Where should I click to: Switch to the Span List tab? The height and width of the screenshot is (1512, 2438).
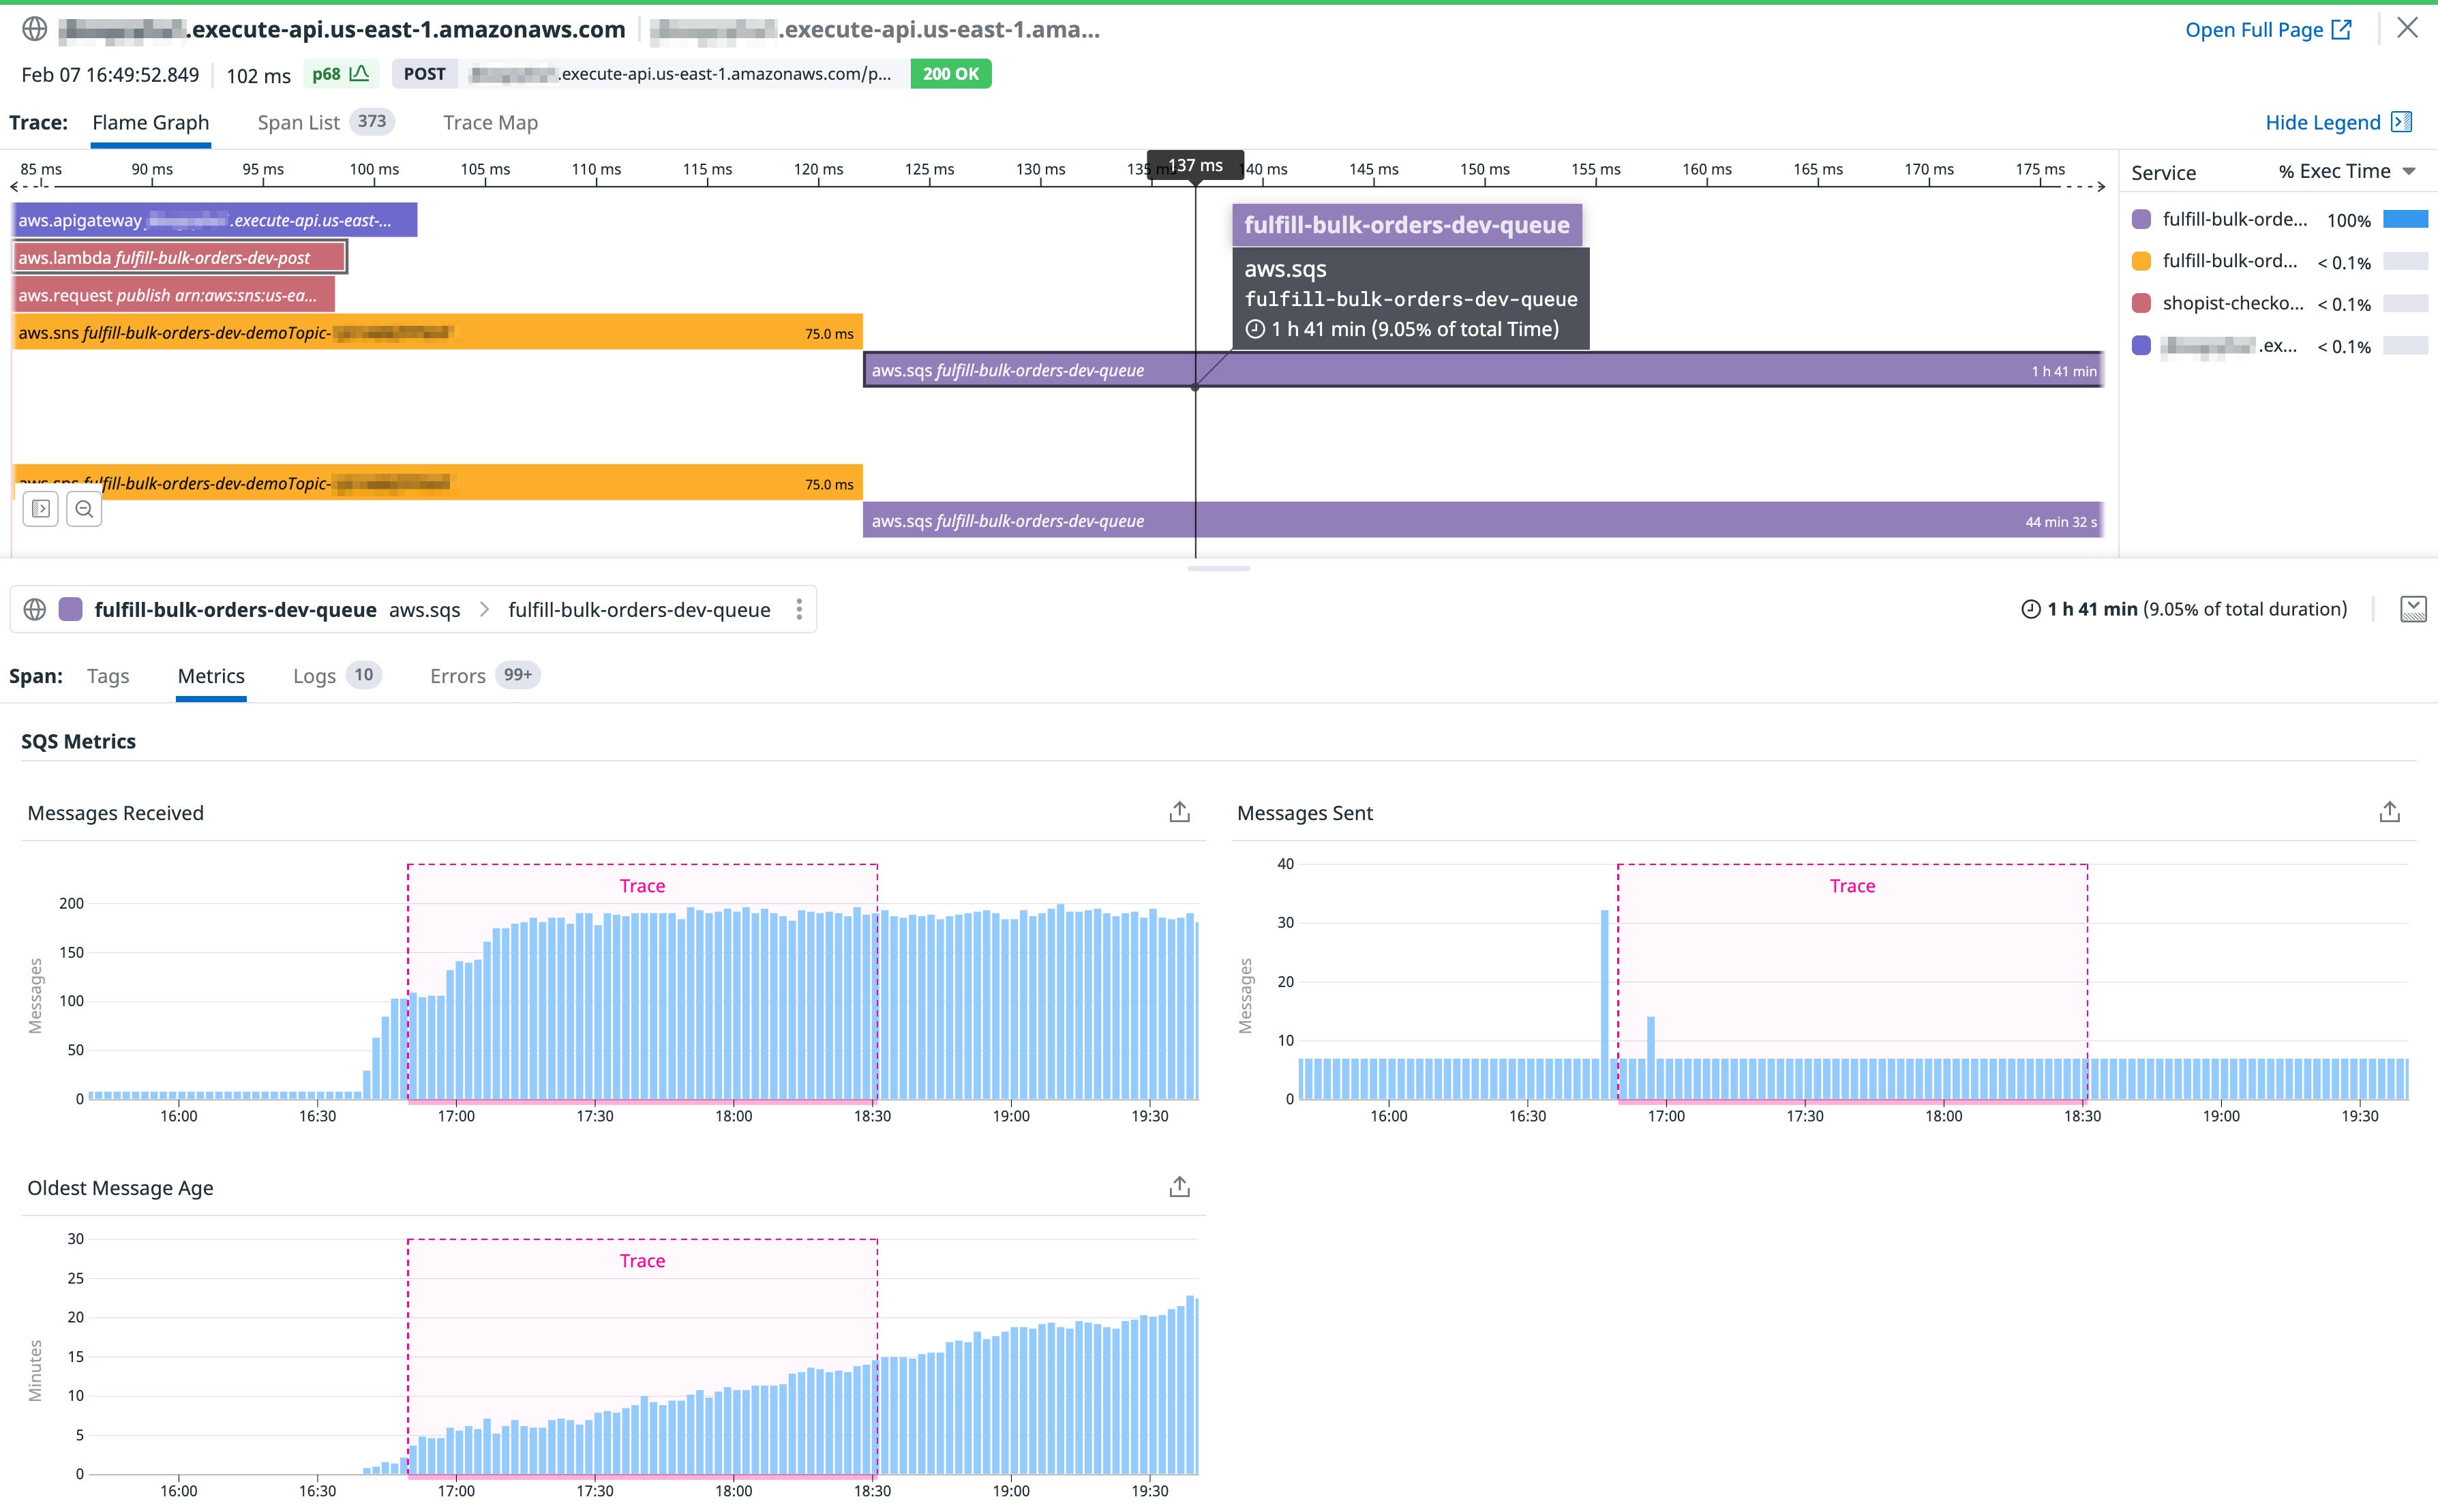299,122
